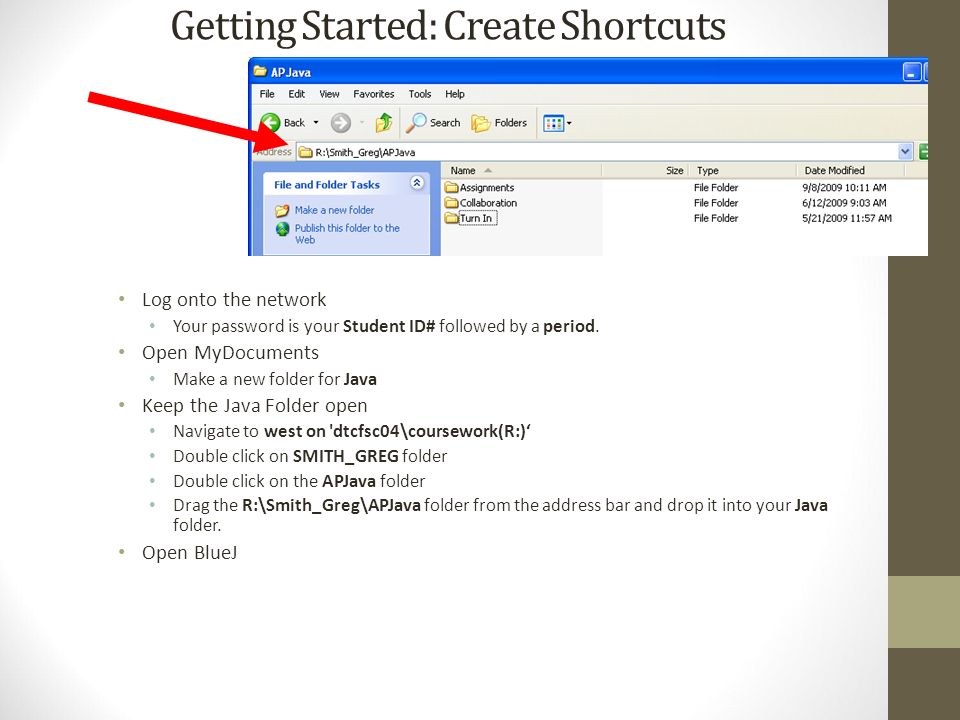Click the Publish to Web globe icon

(282, 229)
